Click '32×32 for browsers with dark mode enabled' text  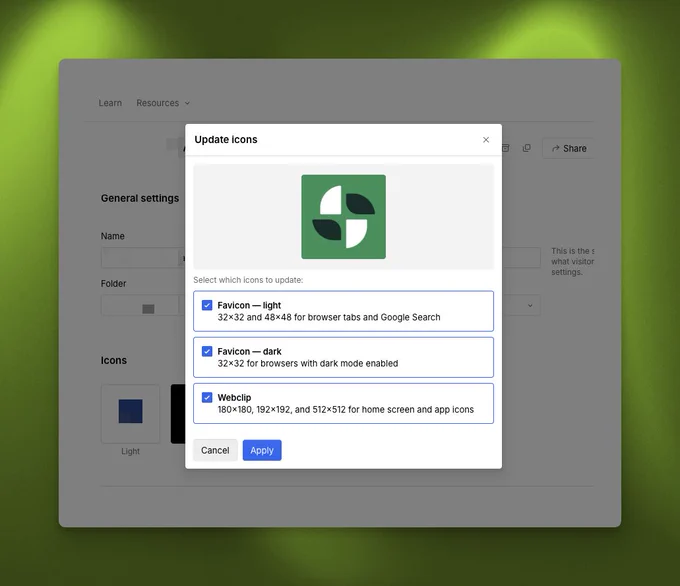308,363
